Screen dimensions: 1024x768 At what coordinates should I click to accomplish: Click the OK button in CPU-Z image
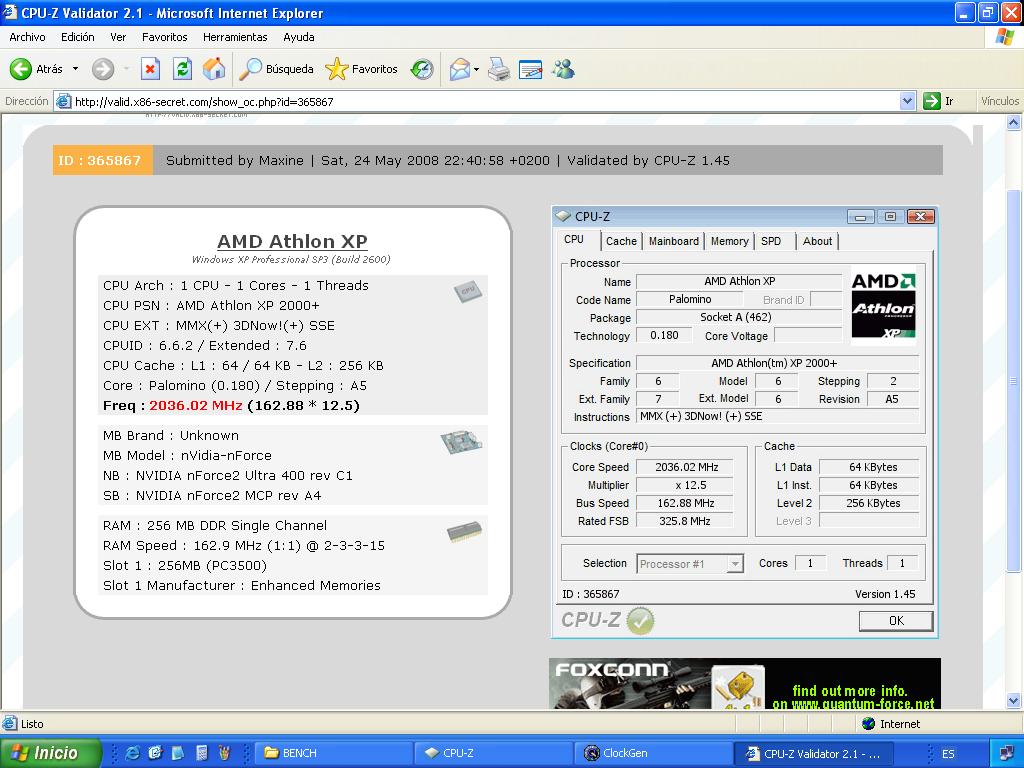pos(896,620)
